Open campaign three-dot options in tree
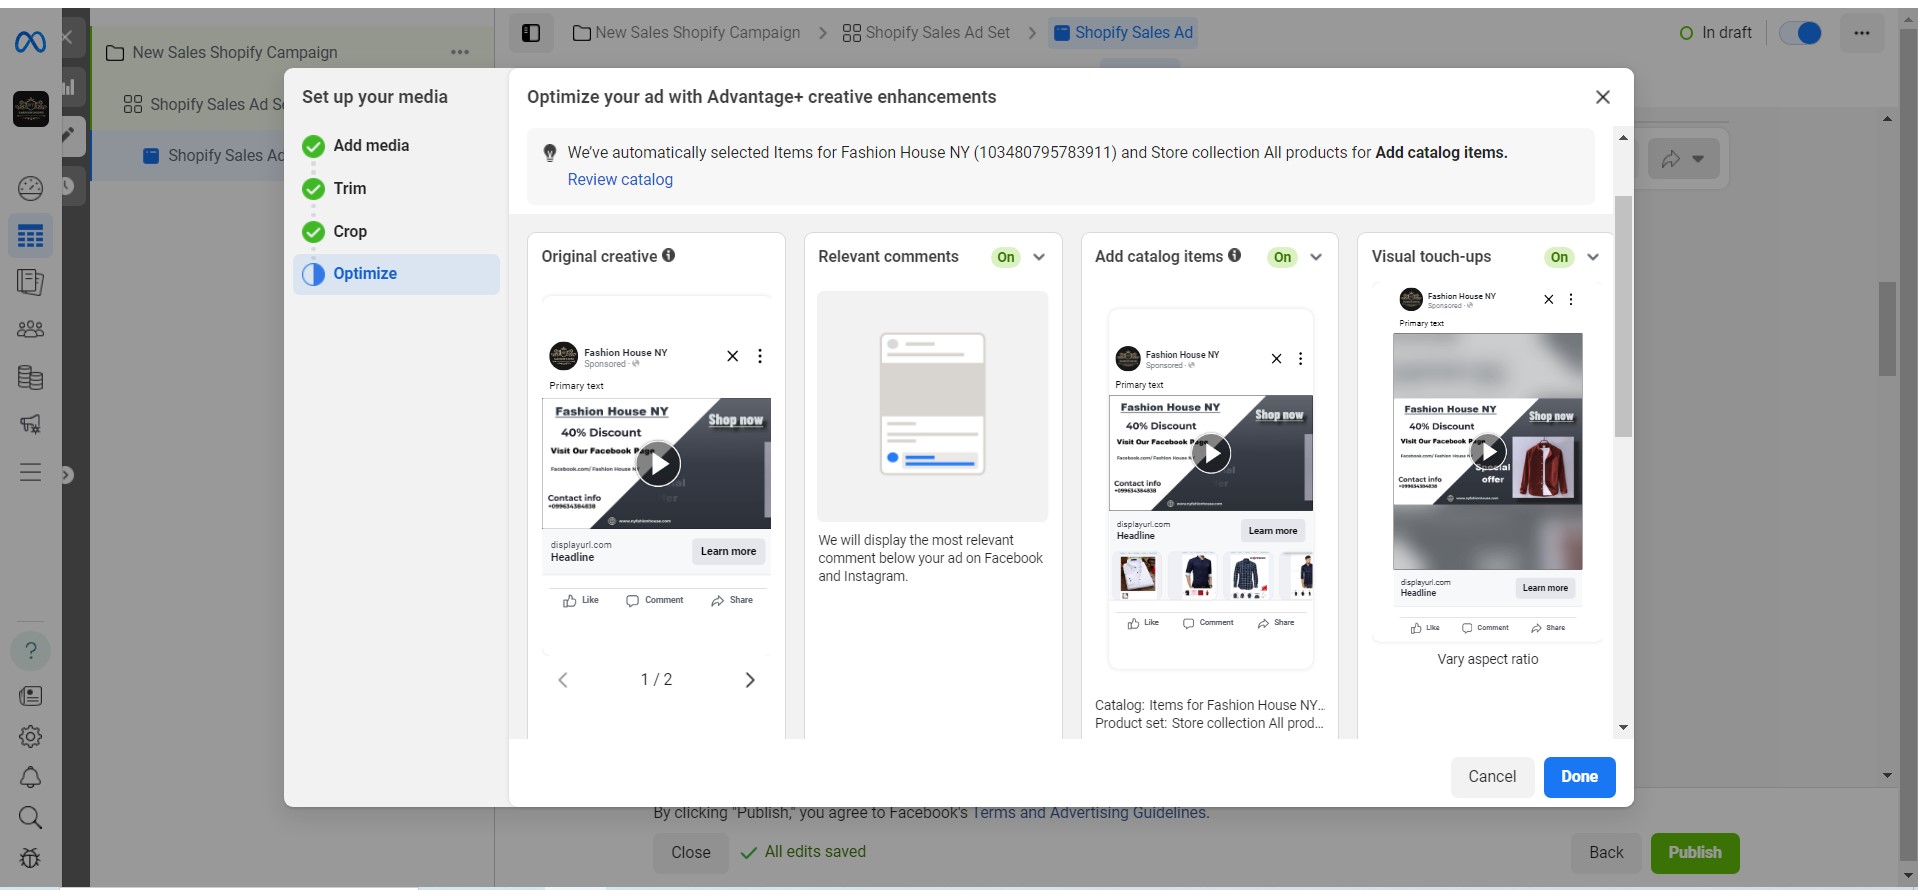The width and height of the screenshot is (1918, 890). tap(460, 52)
